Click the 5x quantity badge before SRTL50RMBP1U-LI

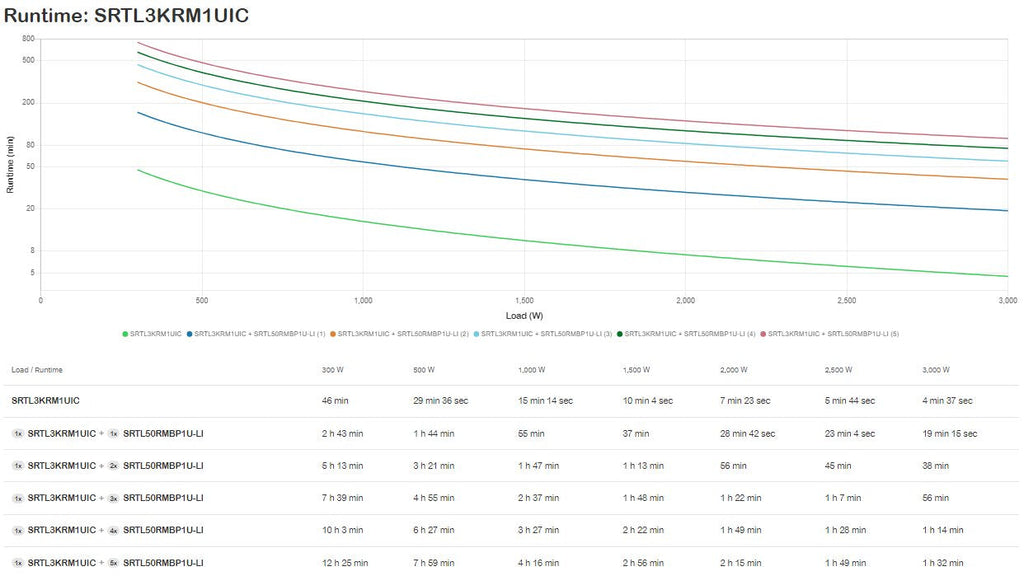click(x=113, y=562)
